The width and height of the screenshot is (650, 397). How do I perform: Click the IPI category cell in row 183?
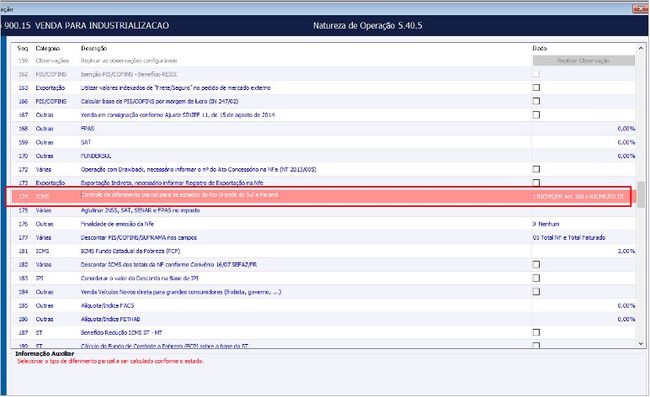click(39, 278)
